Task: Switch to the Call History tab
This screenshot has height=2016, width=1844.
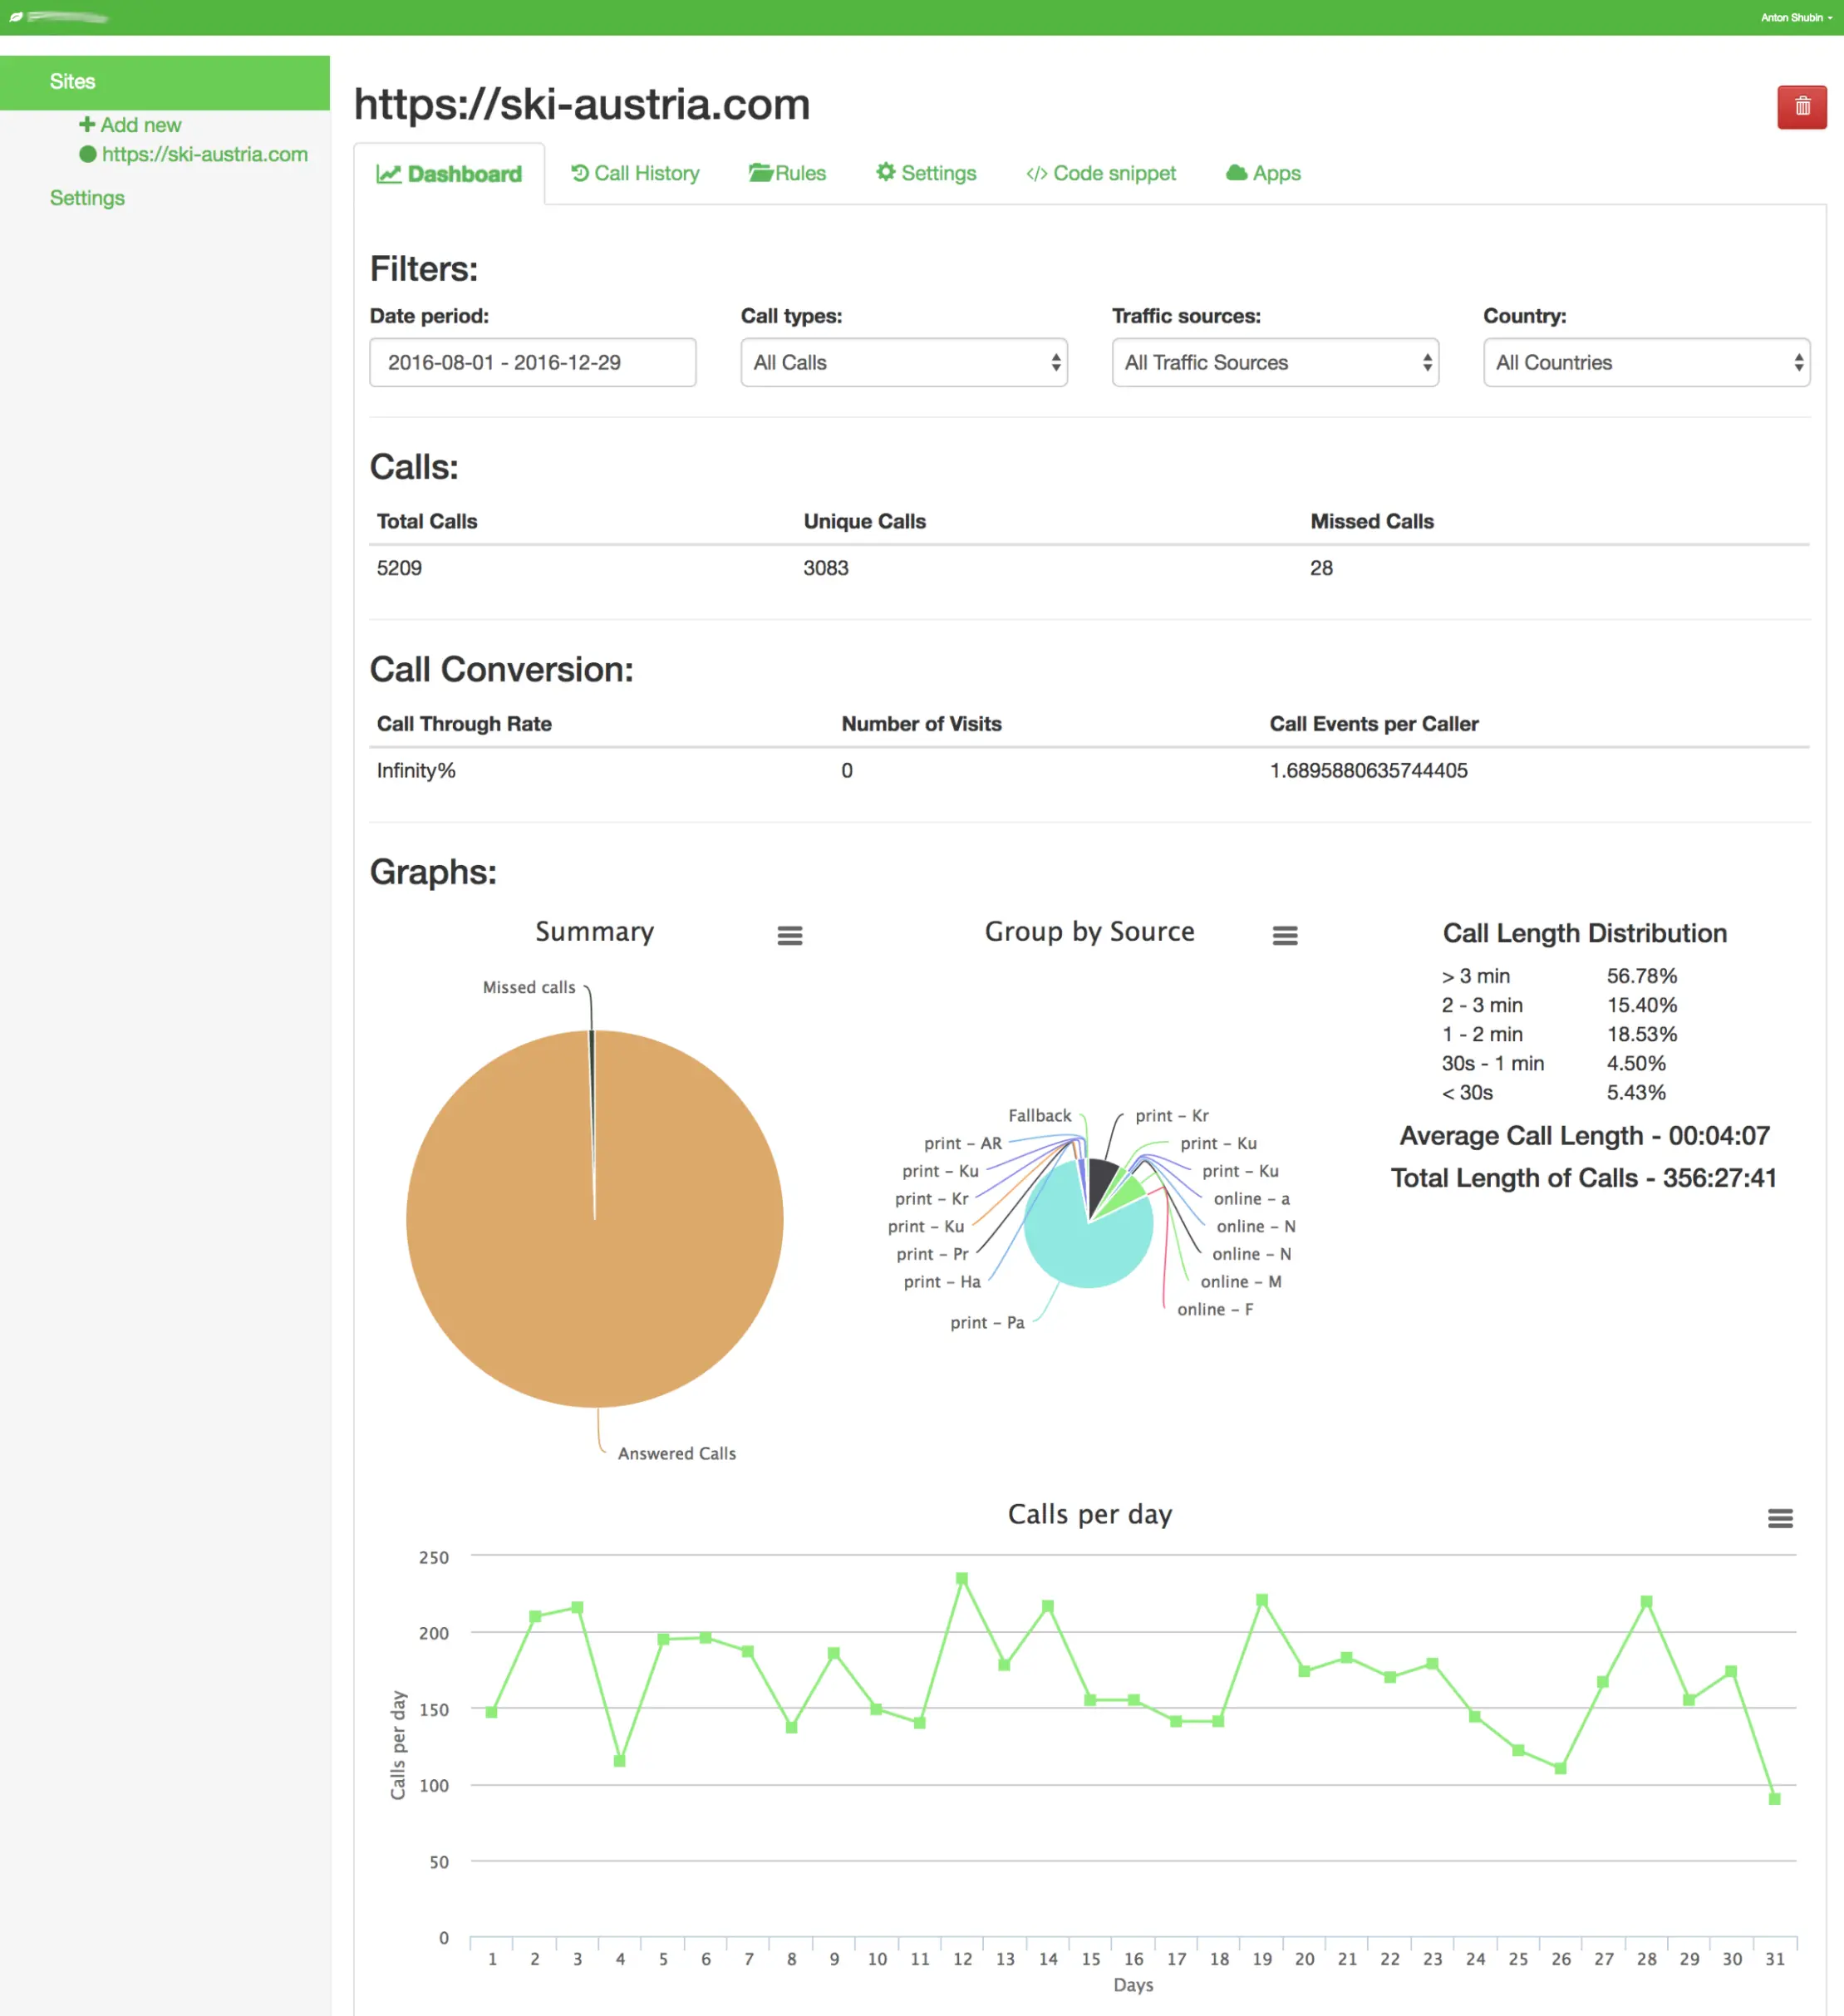Action: (x=646, y=173)
